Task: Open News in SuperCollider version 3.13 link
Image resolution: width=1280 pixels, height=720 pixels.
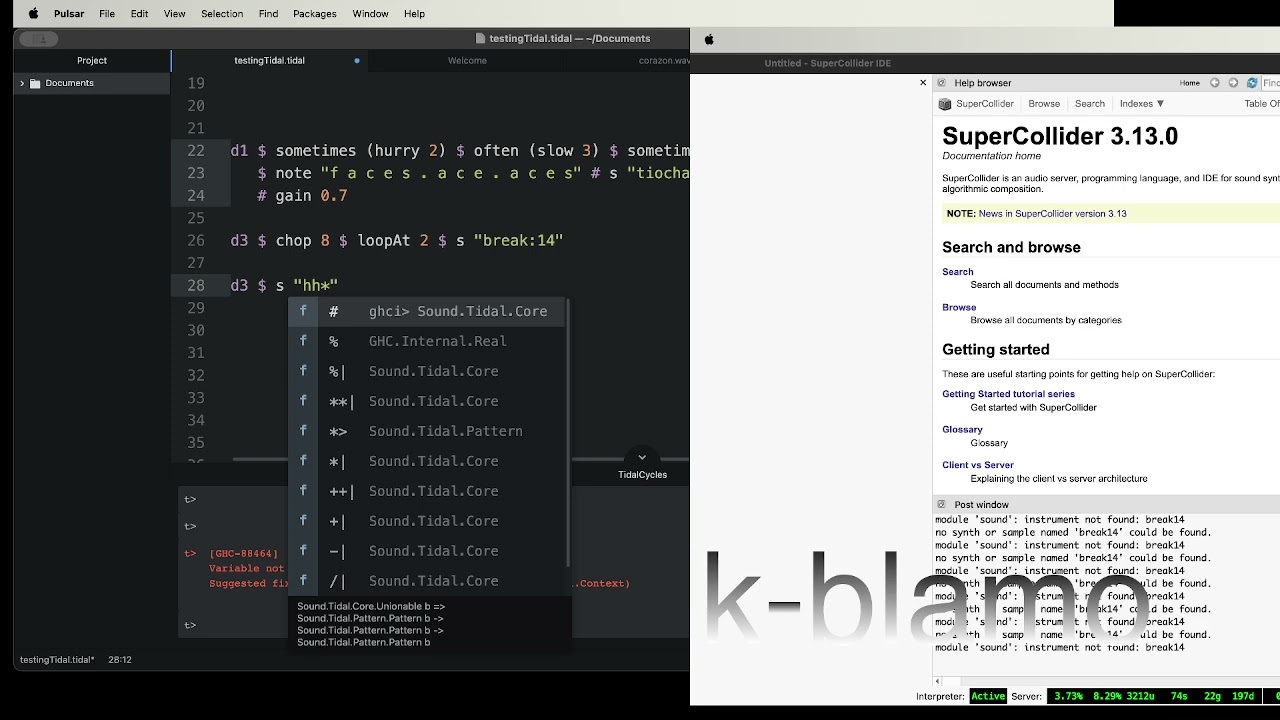Action: 1052,214
